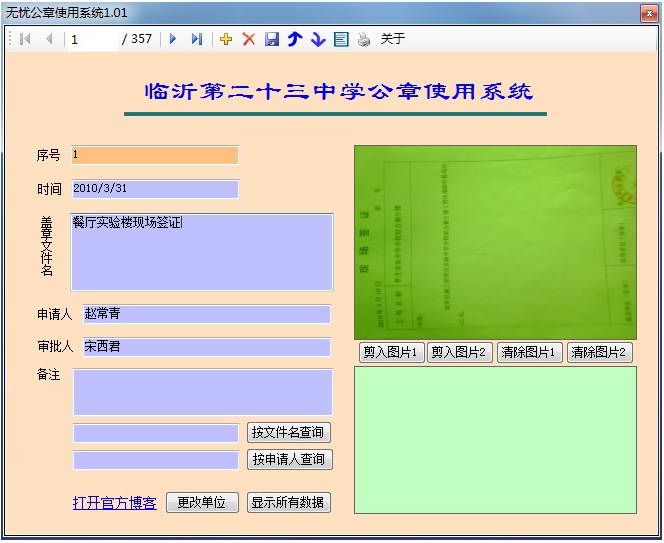This screenshot has height=543, width=664.
Task: Click the scanned document image thumbnail
Action: pos(495,242)
